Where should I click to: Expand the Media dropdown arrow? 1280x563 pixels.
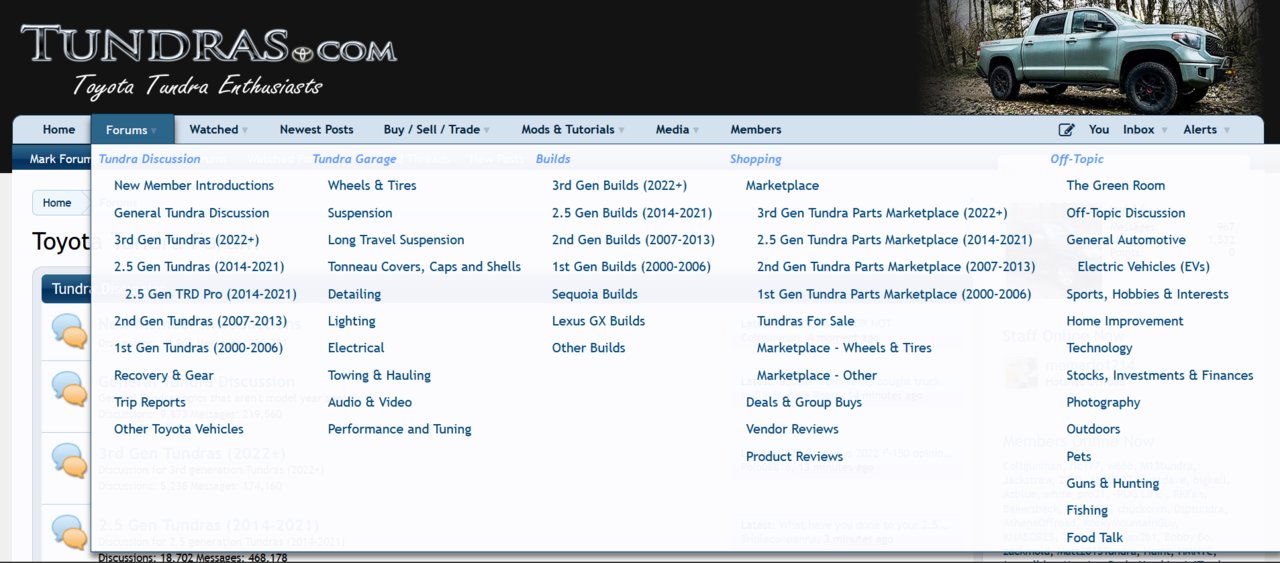pos(696,130)
